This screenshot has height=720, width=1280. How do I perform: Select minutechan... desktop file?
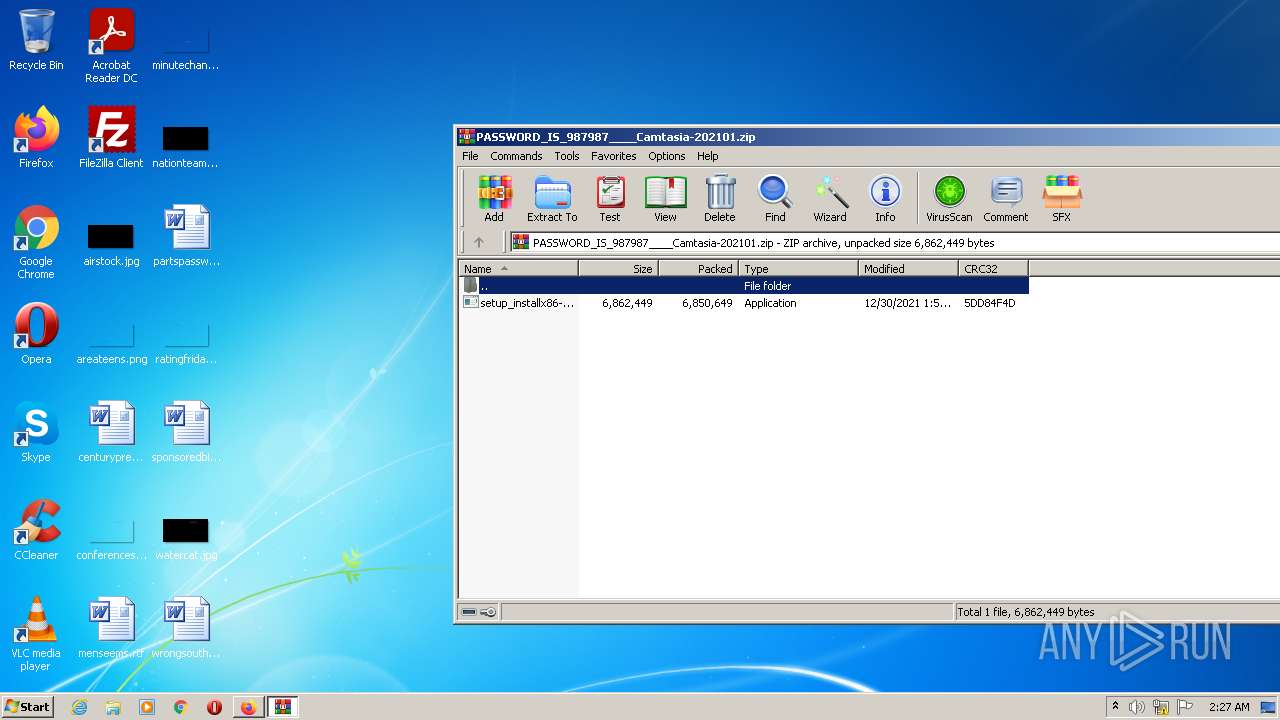[186, 48]
